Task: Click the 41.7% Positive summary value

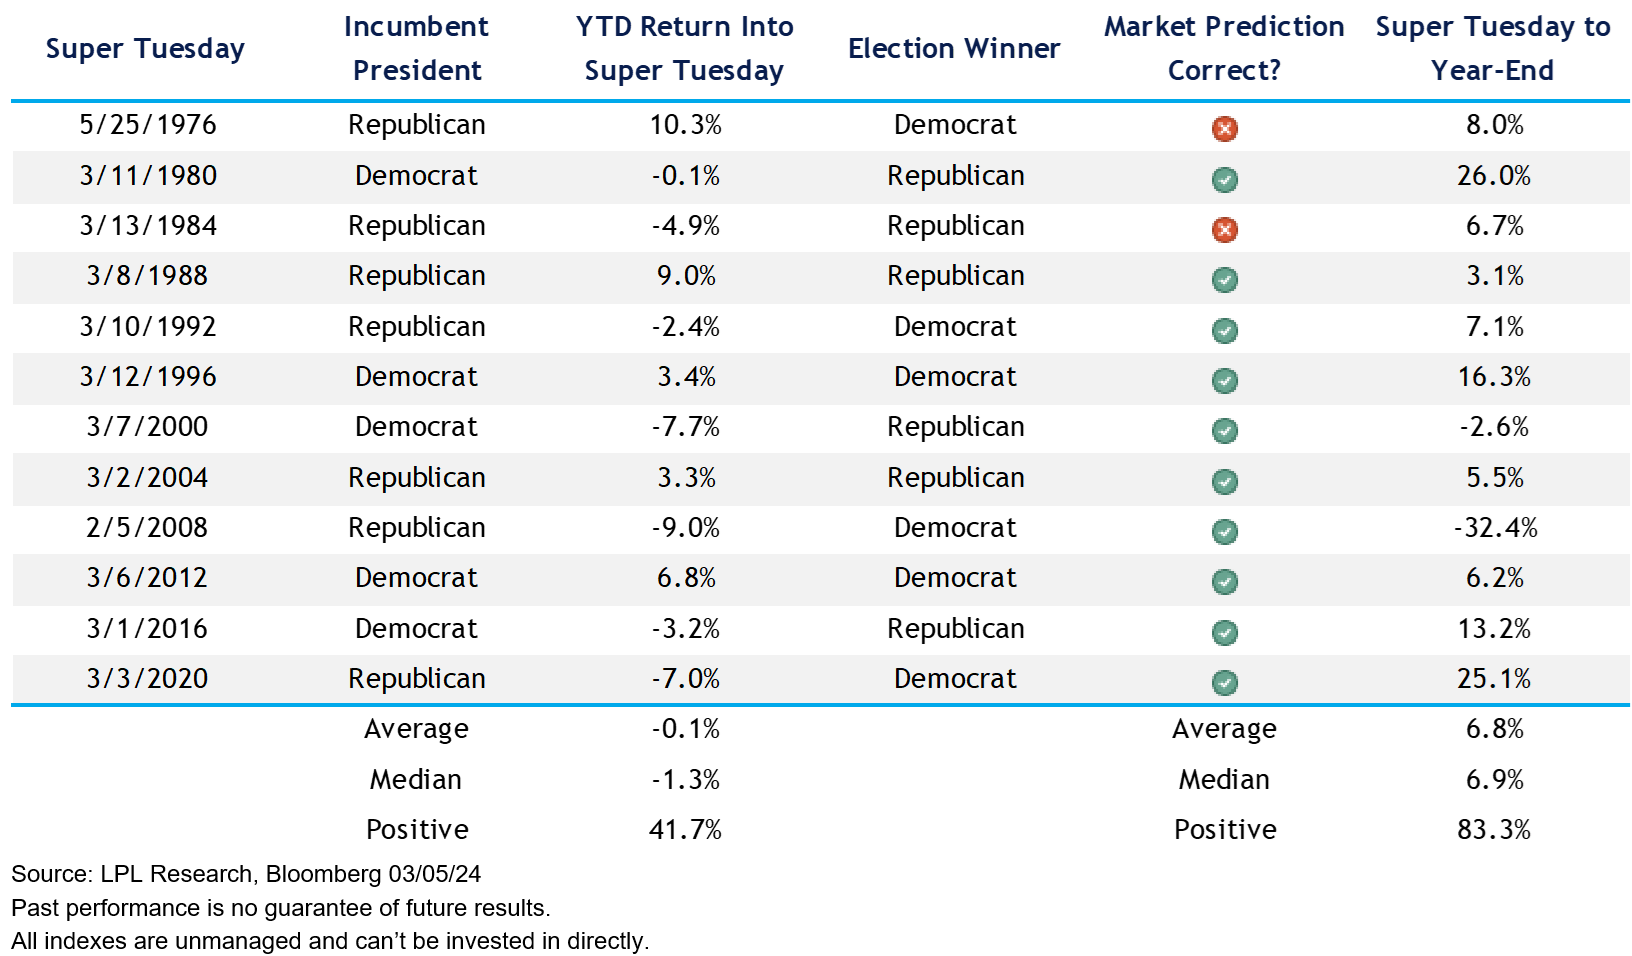Action: [685, 830]
